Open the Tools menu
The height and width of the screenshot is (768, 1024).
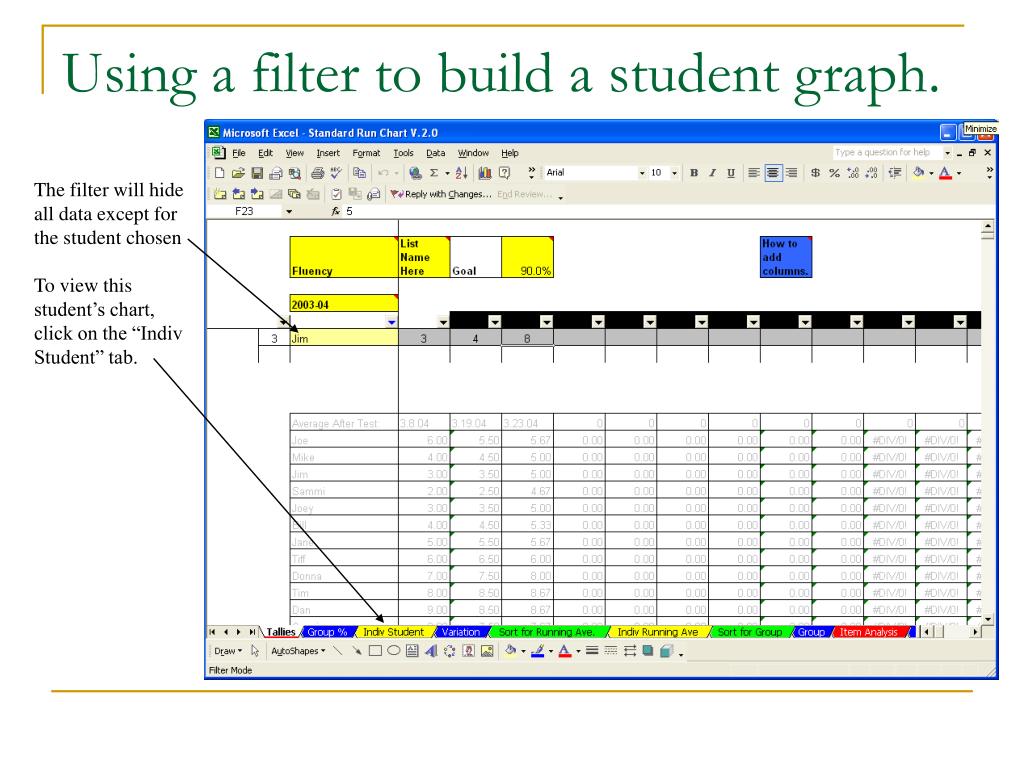tap(403, 153)
